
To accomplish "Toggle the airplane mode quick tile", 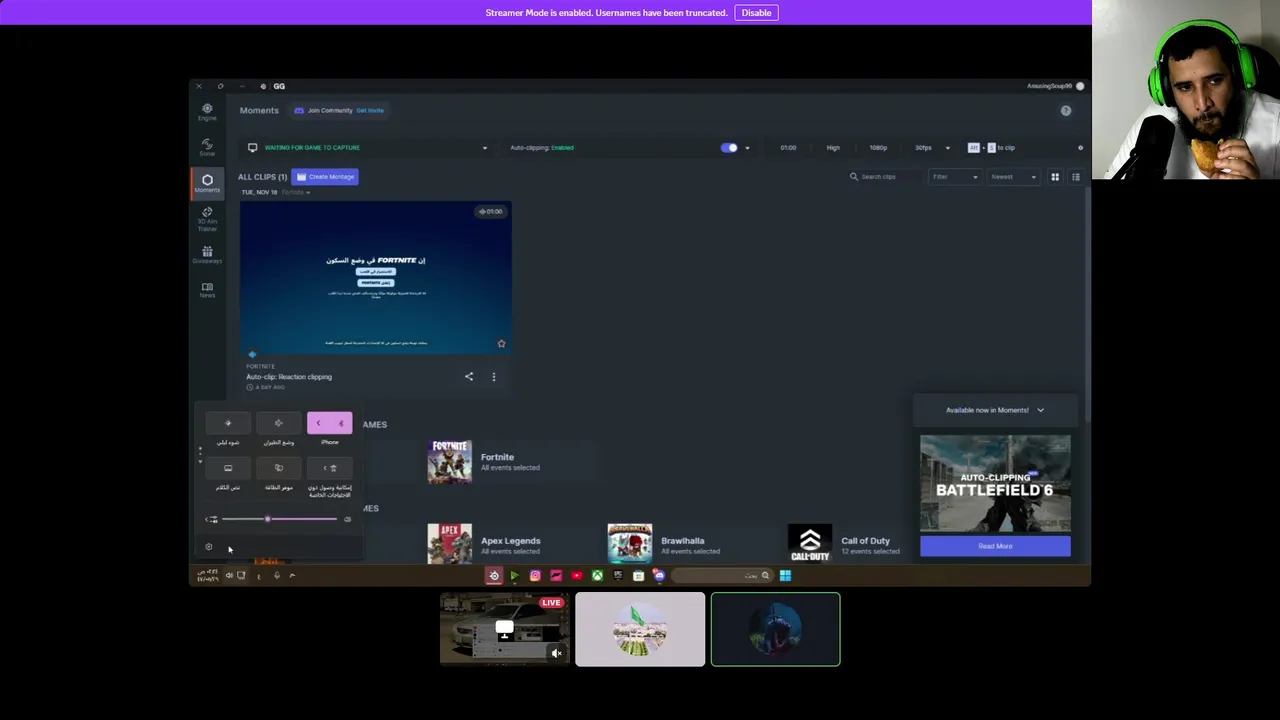I will pos(279,423).
